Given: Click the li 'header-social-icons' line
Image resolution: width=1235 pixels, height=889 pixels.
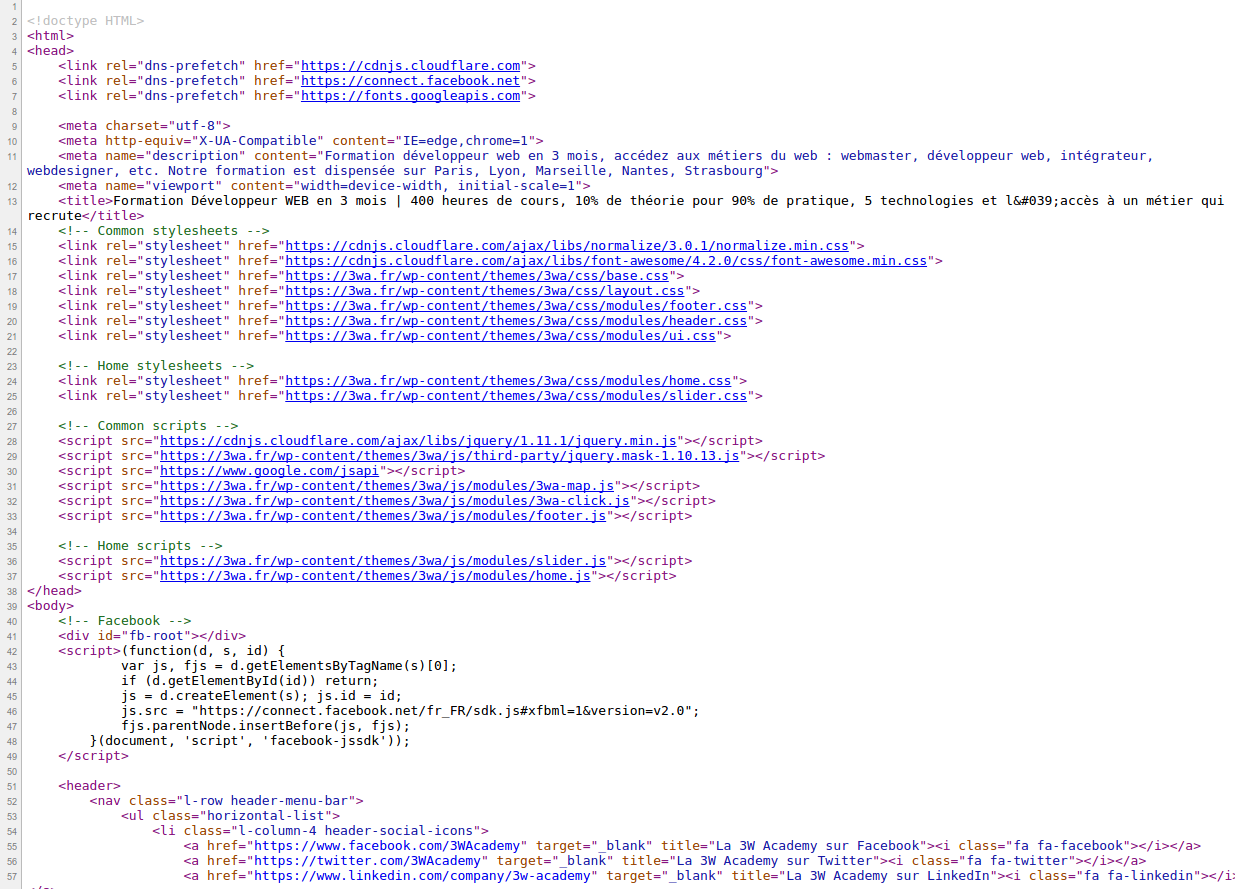Looking at the screenshot, I should coord(320,830).
